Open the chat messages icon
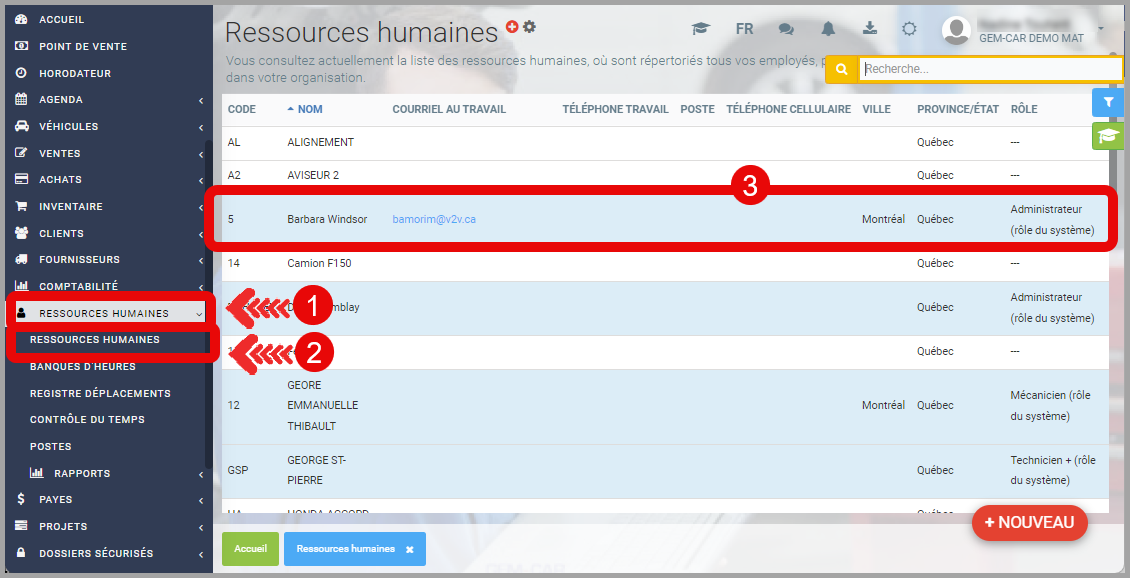Screen dimensions: 1130x578 pyautogui.click(x=787, y=29)
